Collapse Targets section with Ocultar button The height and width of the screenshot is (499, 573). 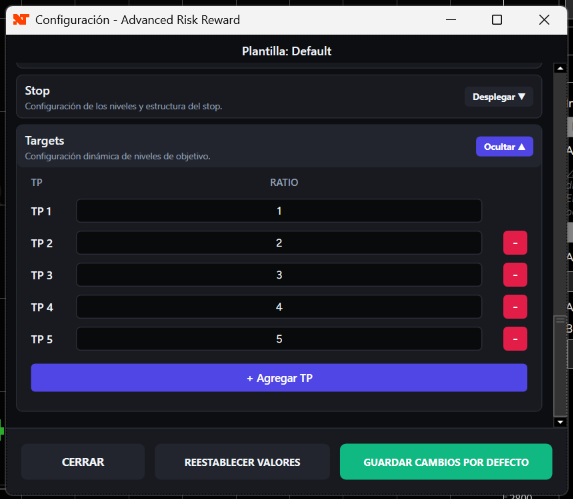pos(504,146)
